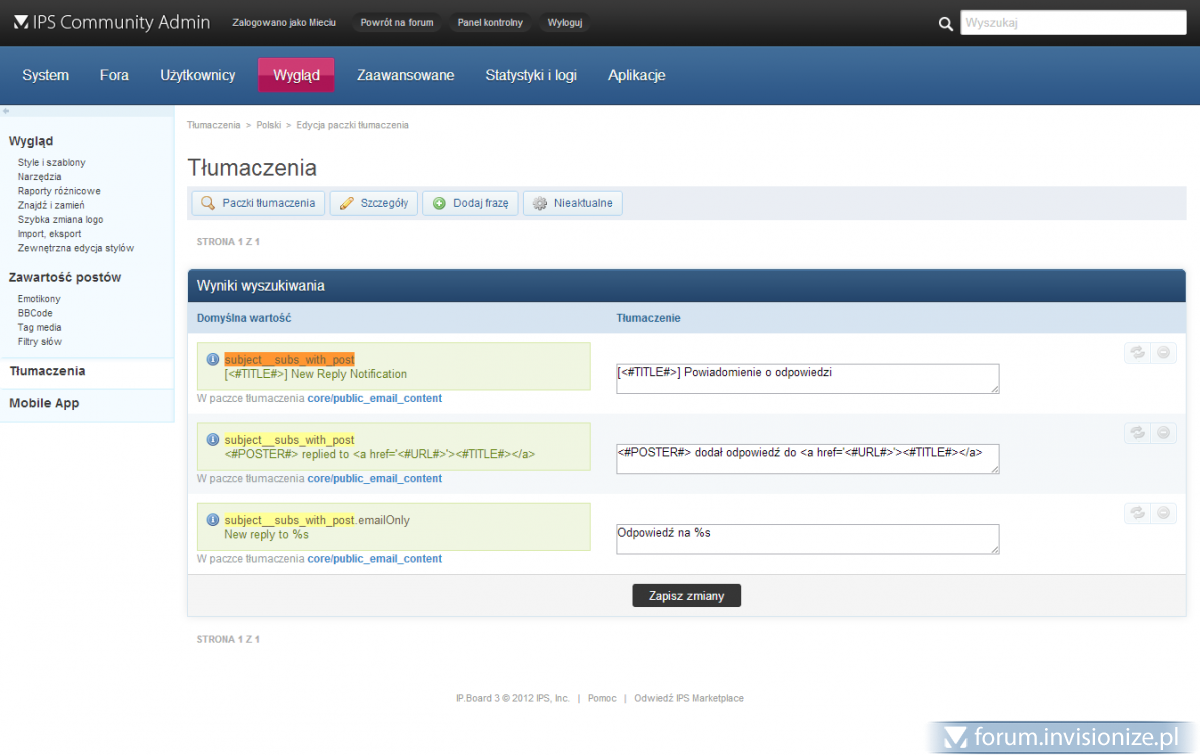The image size is (1200, 755).
Task: Click the remove icon for emailOnly row
Action: (1163, 513)
